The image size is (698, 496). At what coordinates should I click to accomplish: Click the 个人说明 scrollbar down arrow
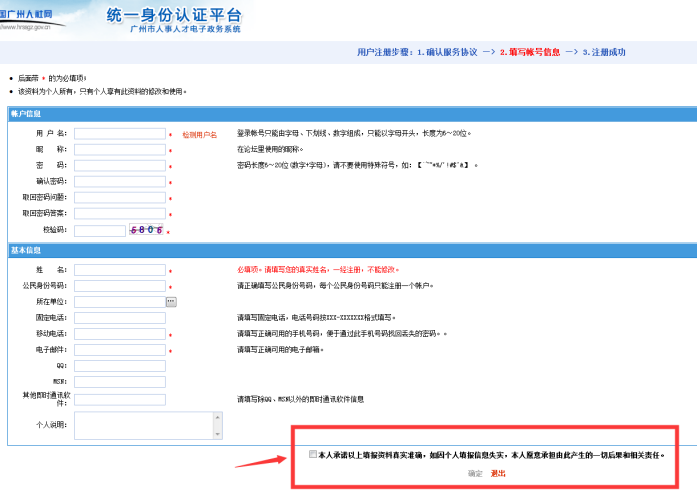[218, 434]
